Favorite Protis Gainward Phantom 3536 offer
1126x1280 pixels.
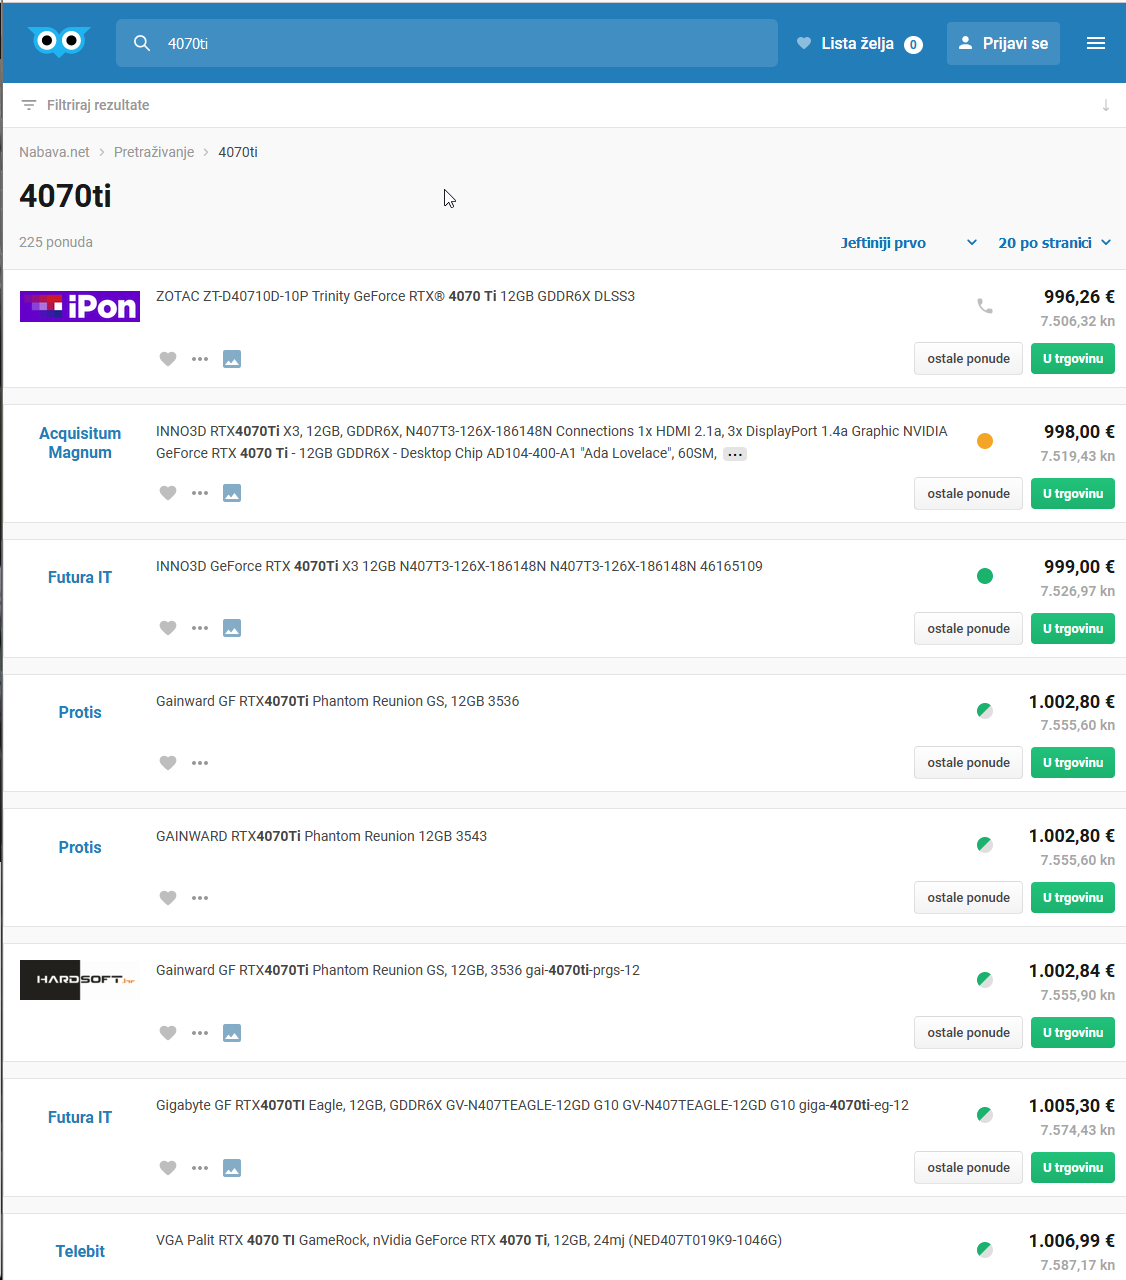click(168, 763)
